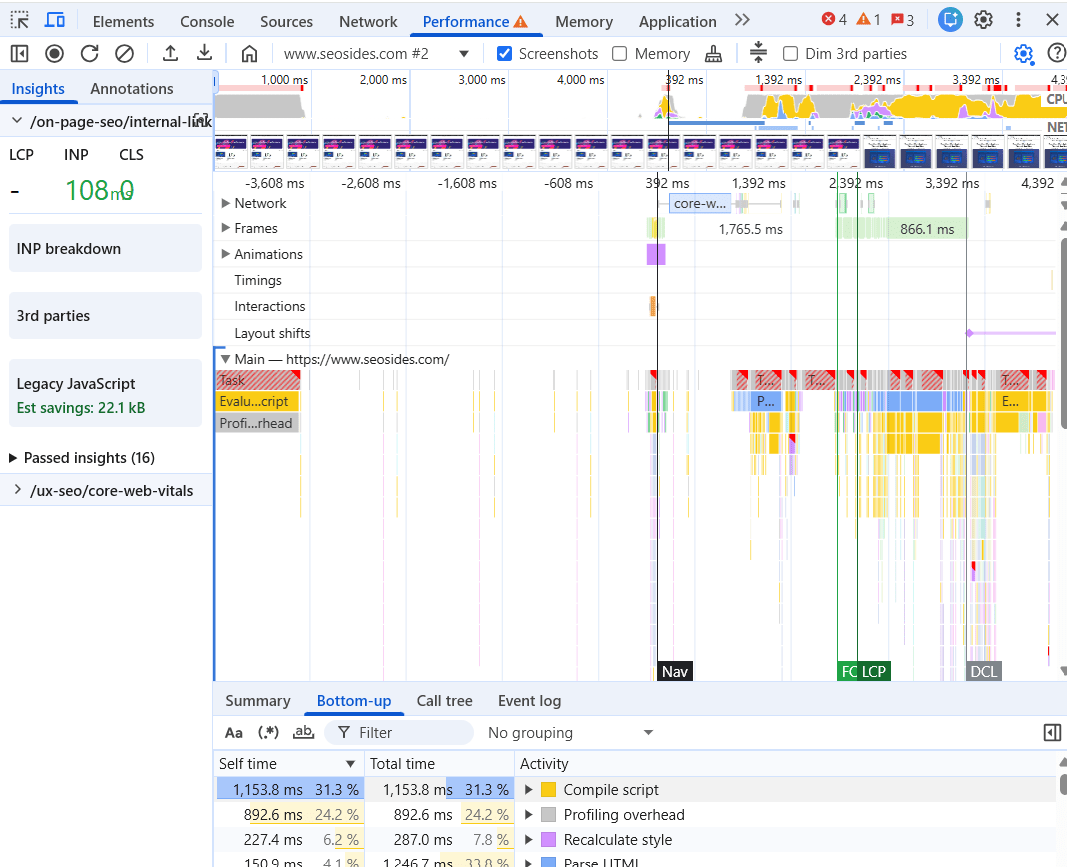
Task: Open the DevTools three-dot menu
Action: click(x=1018, y=20)
